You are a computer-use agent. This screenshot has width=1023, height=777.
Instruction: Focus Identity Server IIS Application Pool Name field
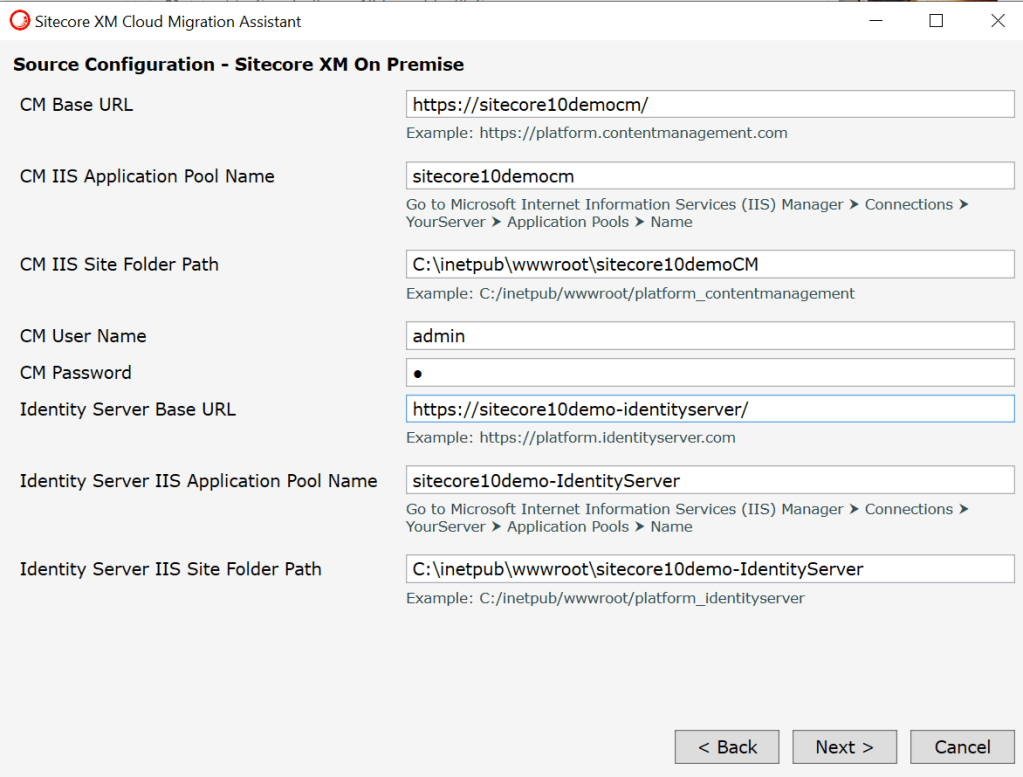709,481
